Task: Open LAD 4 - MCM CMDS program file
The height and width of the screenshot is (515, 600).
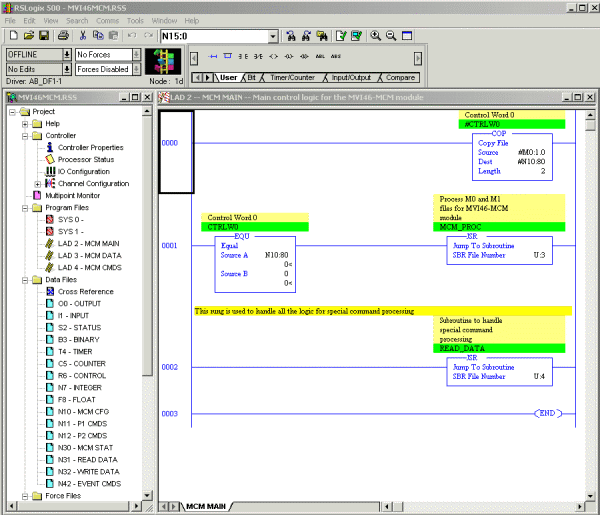Action: pos(89,267)
